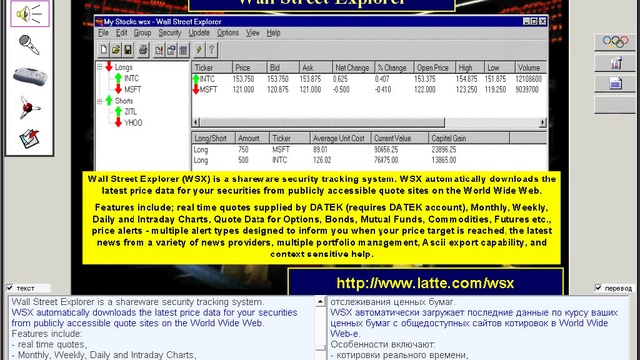
Task: Open the chart icon button on right
Action: point(615,63)
